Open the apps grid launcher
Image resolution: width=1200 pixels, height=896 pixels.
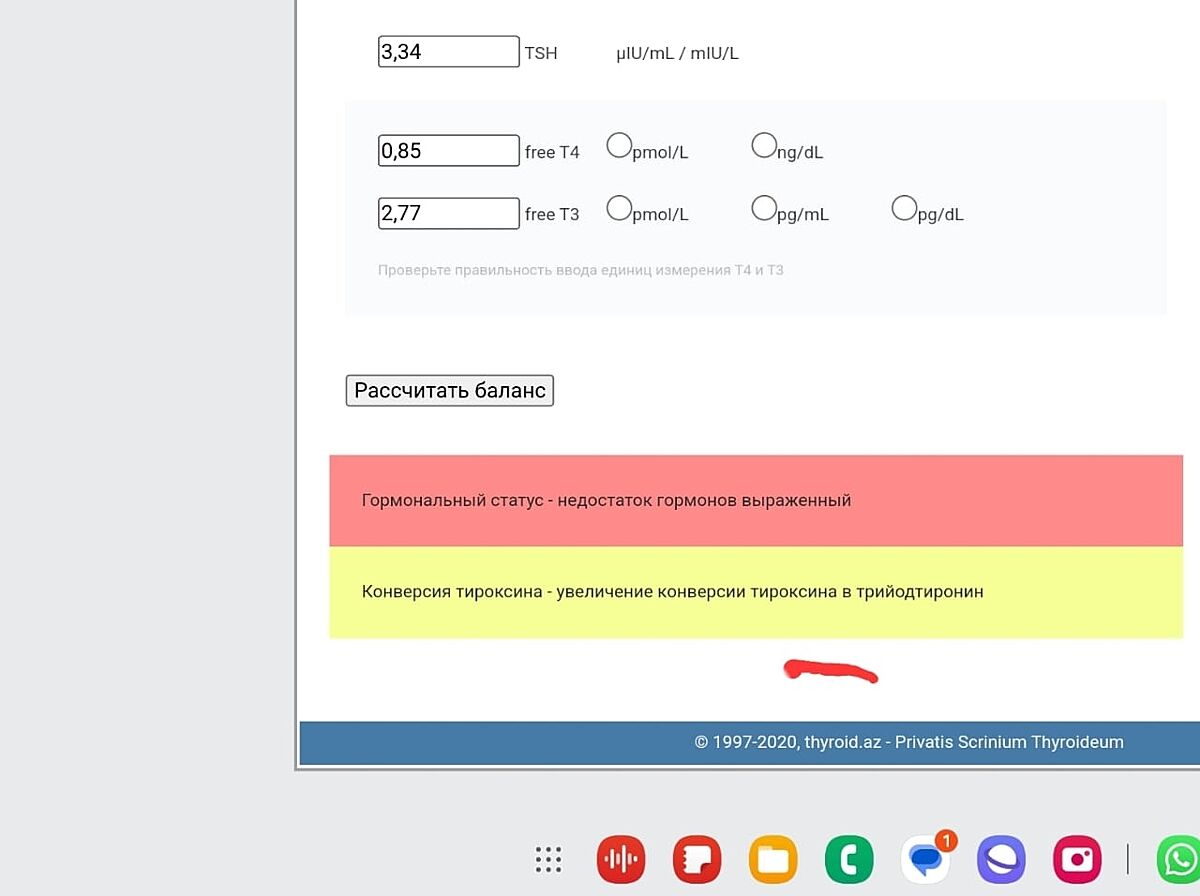pos(548,859)
